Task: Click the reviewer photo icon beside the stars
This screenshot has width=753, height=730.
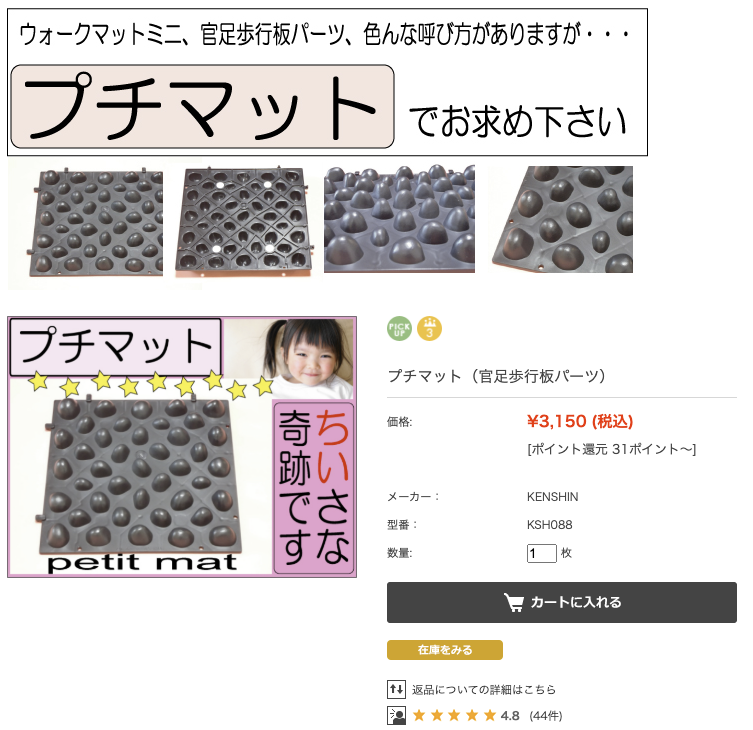Action: pyautogui.click(x=396, y=716)
